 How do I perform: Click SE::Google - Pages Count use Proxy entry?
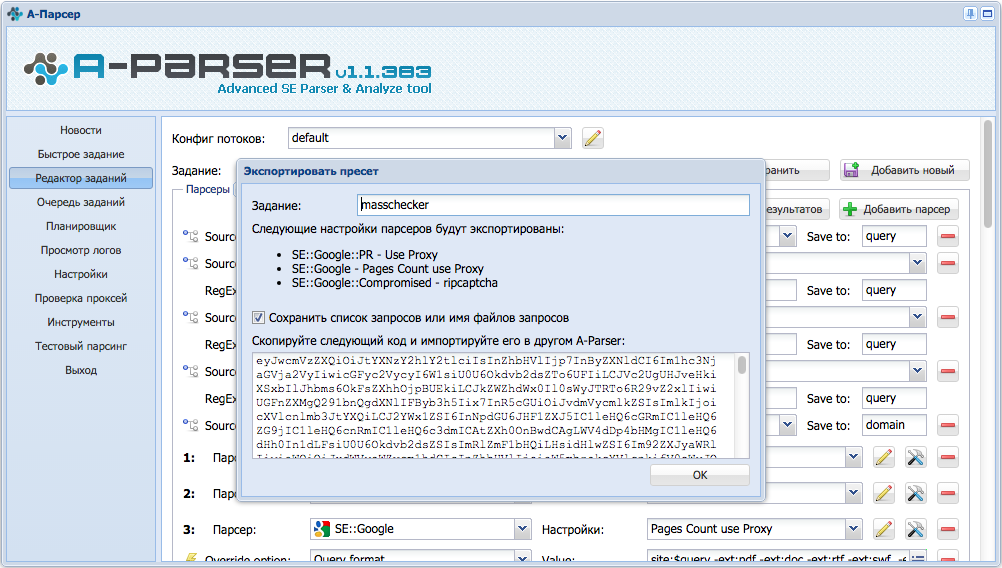point(387,269)
